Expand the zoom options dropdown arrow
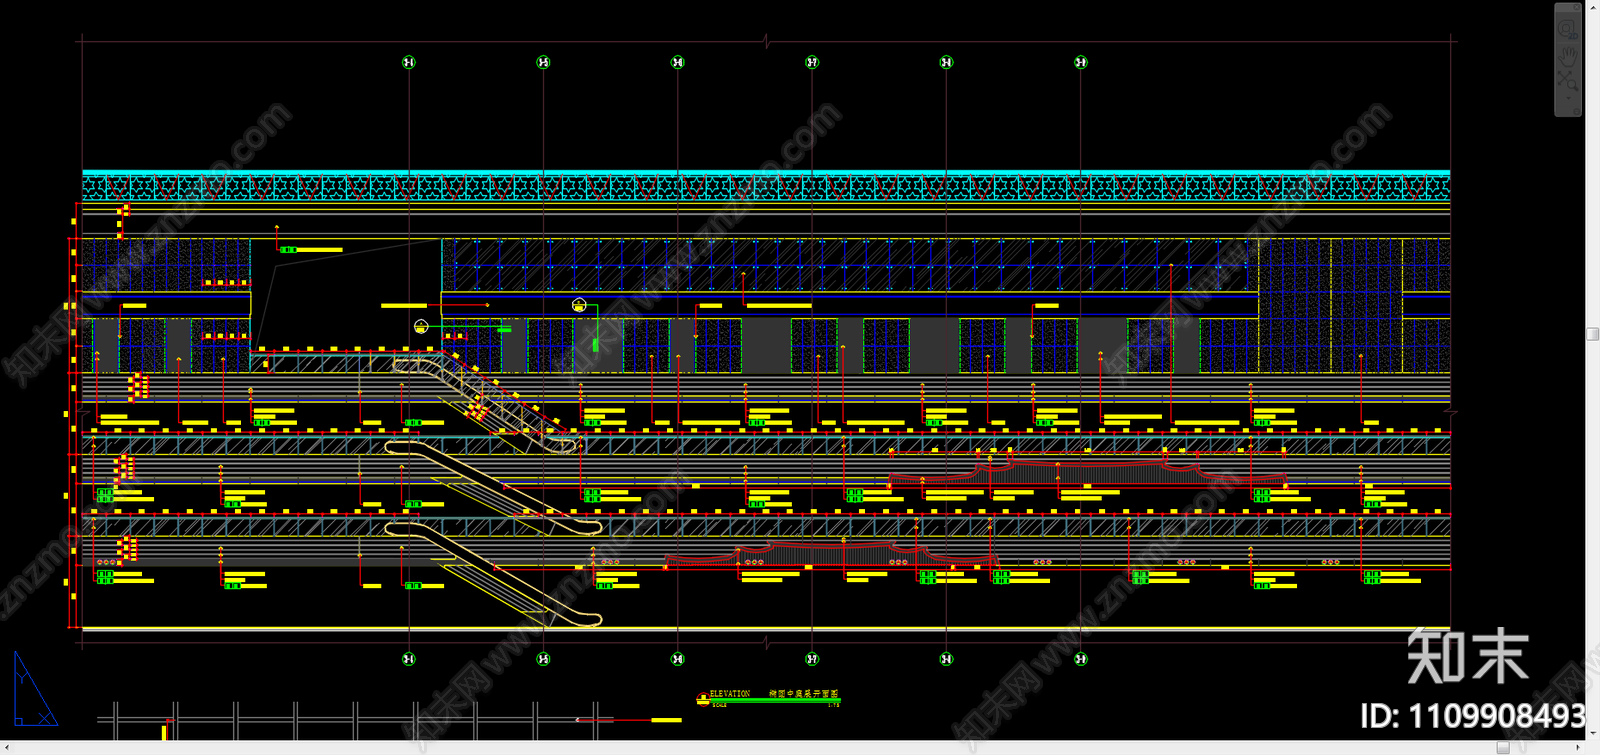 1568,98
